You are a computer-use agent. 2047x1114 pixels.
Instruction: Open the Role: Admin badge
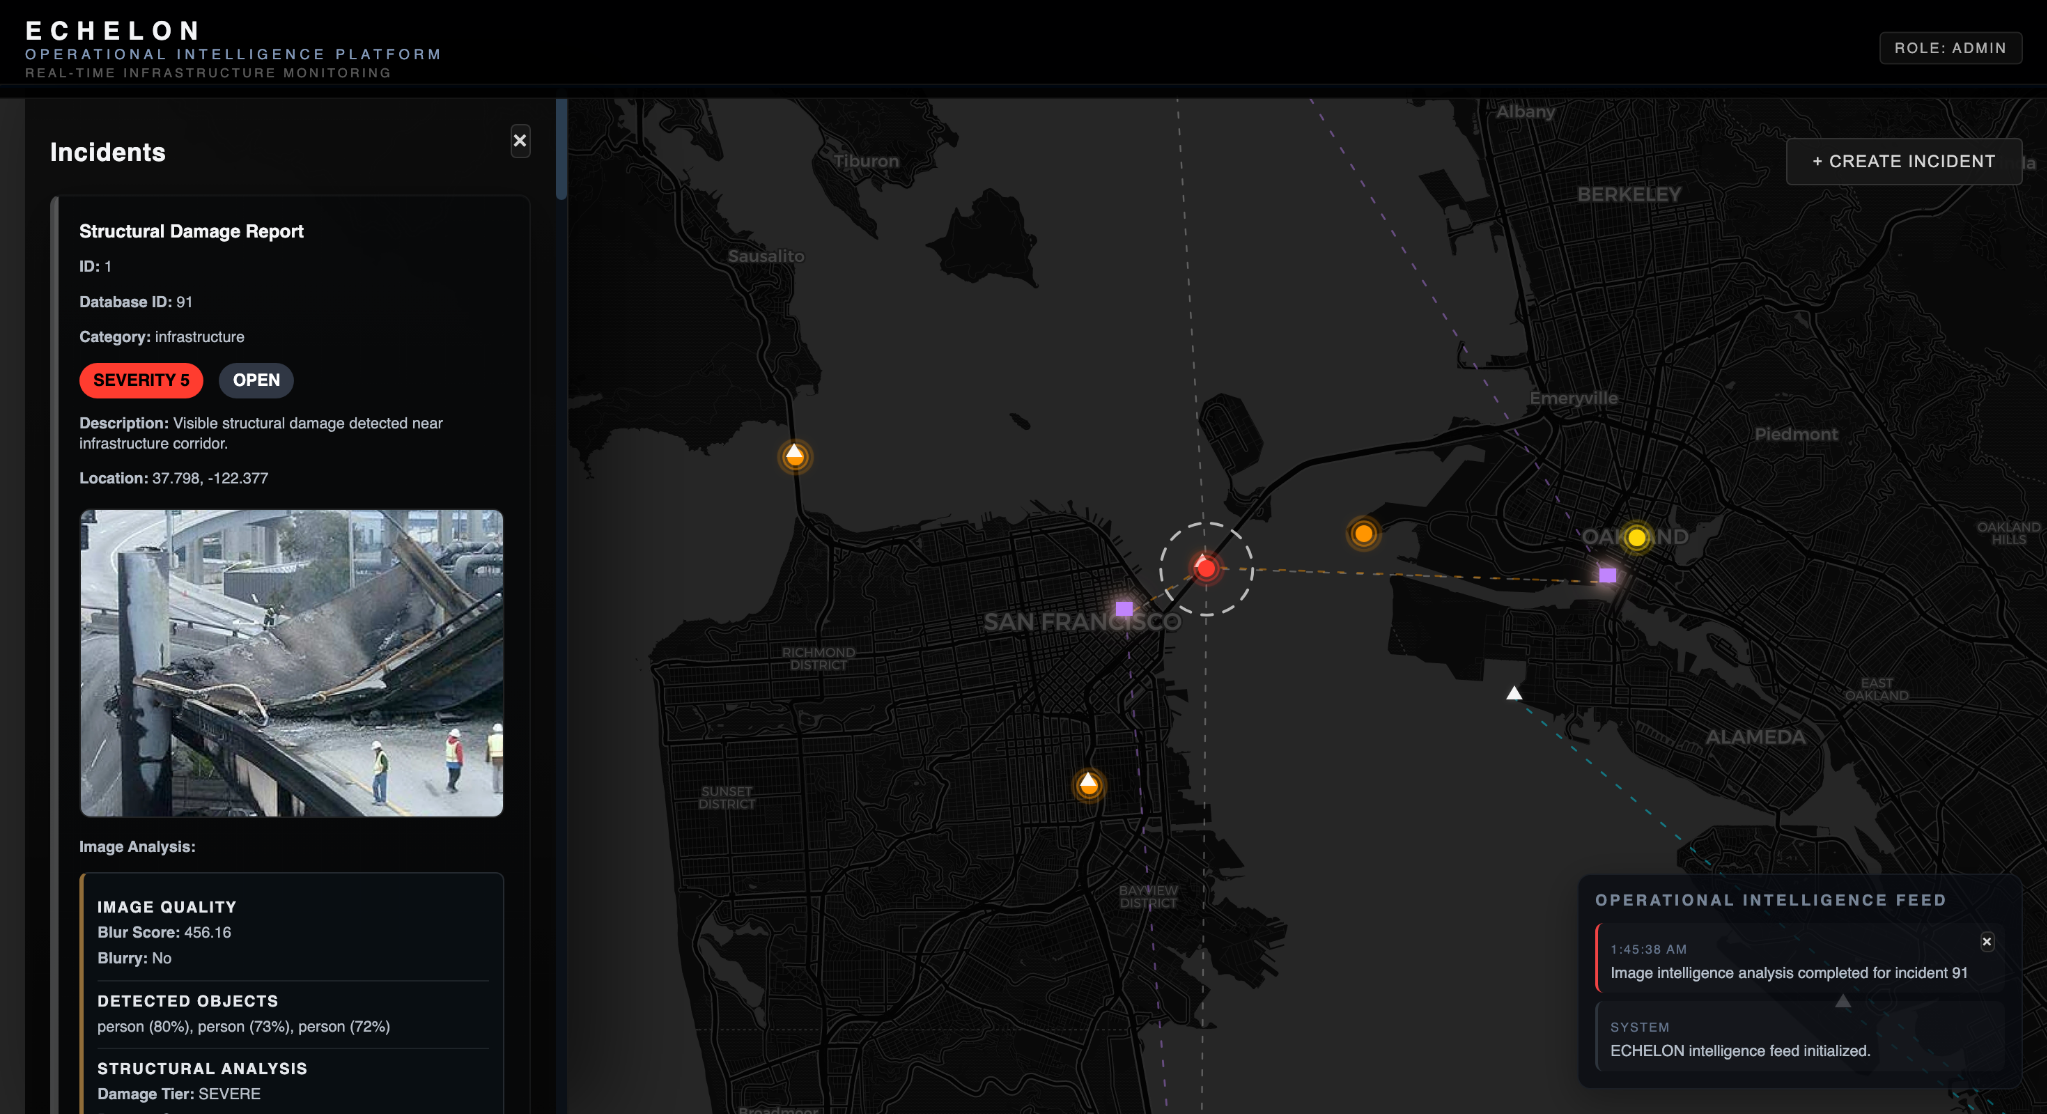[1950, 48]
